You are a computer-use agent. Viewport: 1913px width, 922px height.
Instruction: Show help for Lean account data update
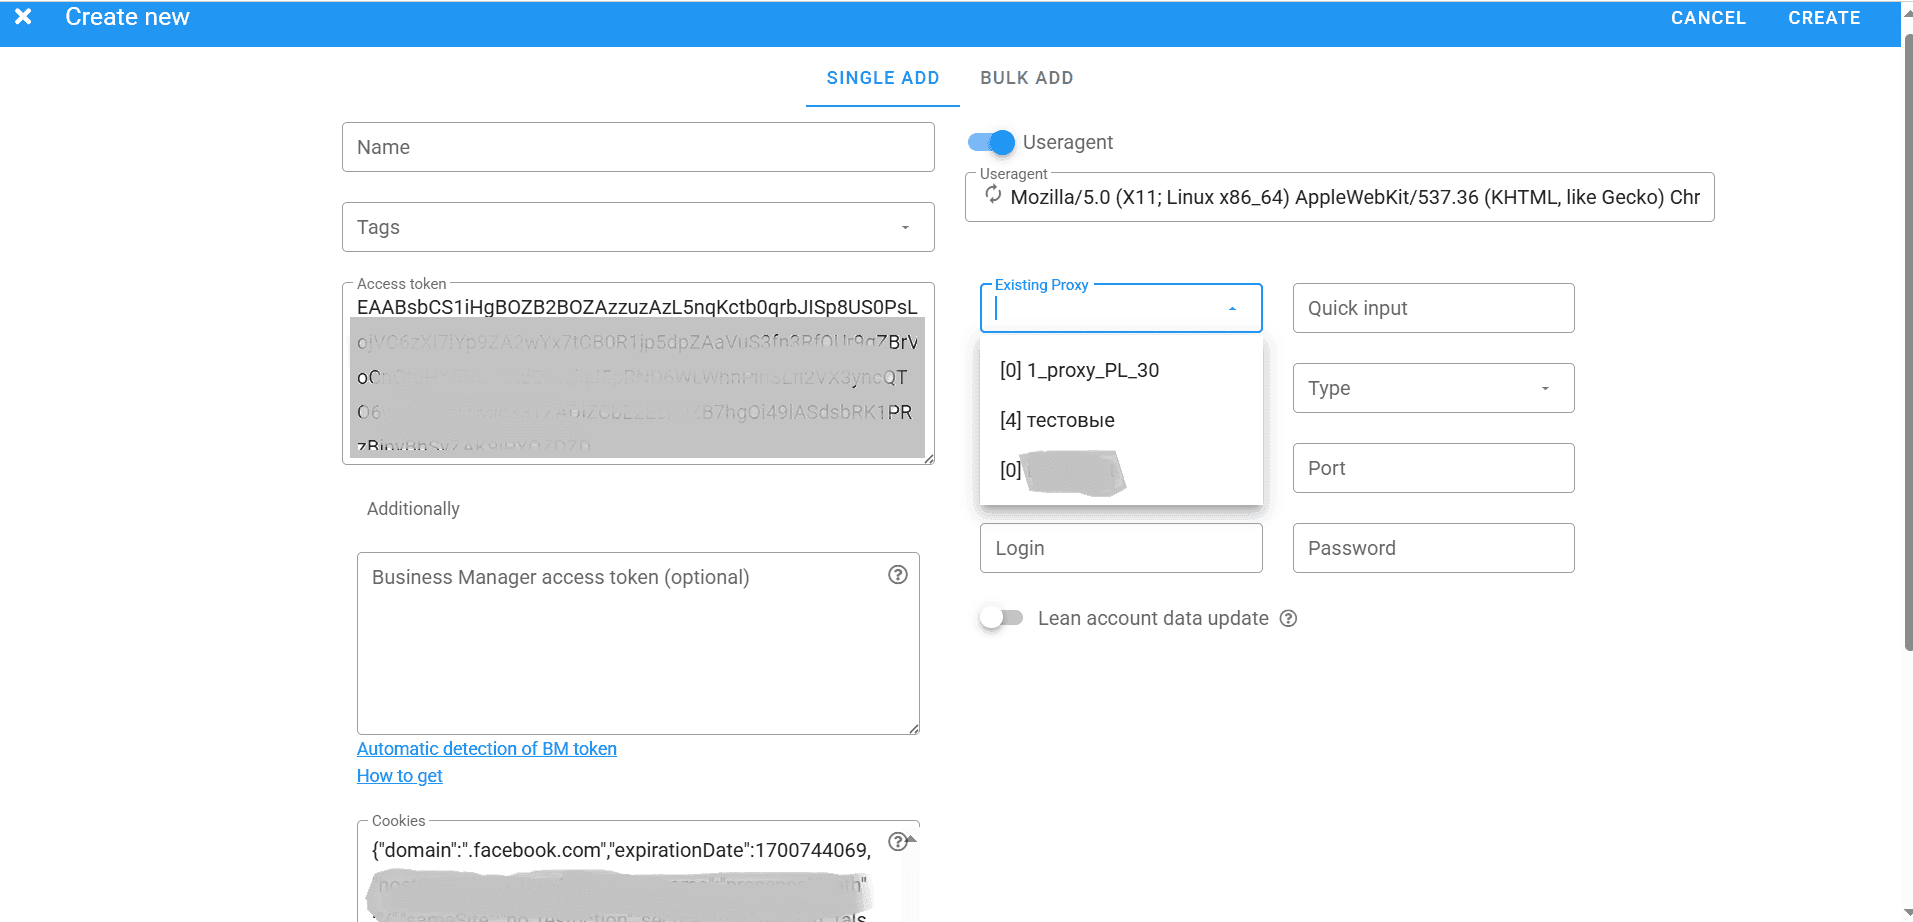(x=1288, y=619)
